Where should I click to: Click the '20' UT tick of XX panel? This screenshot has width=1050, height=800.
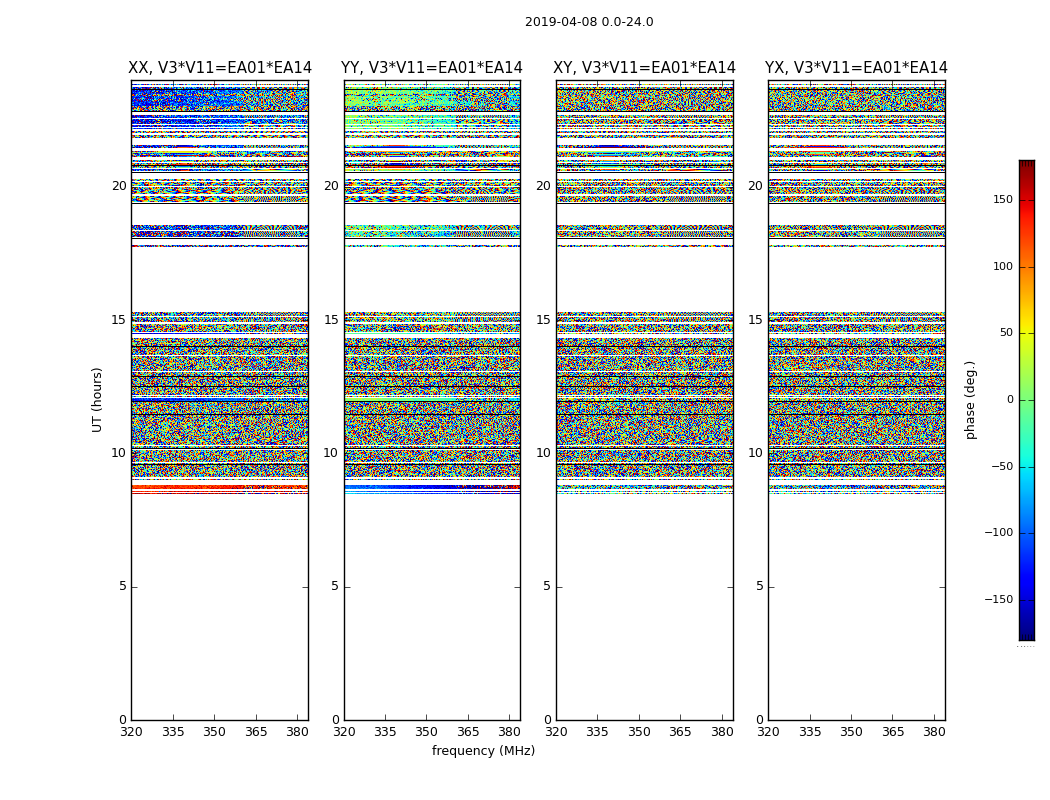pyautogui.click(x=119, y=186)
